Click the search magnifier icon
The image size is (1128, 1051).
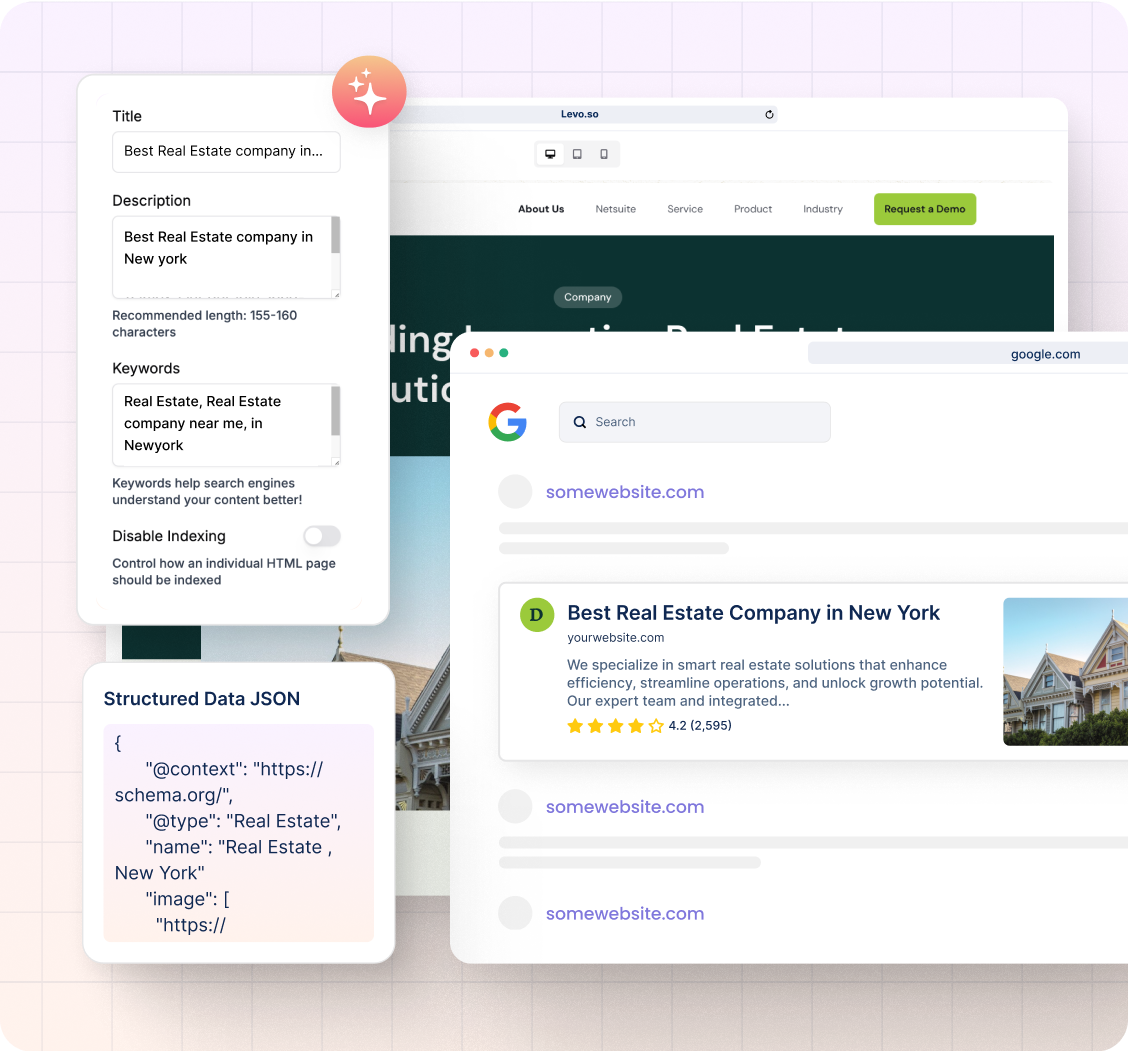coord(580,422)
